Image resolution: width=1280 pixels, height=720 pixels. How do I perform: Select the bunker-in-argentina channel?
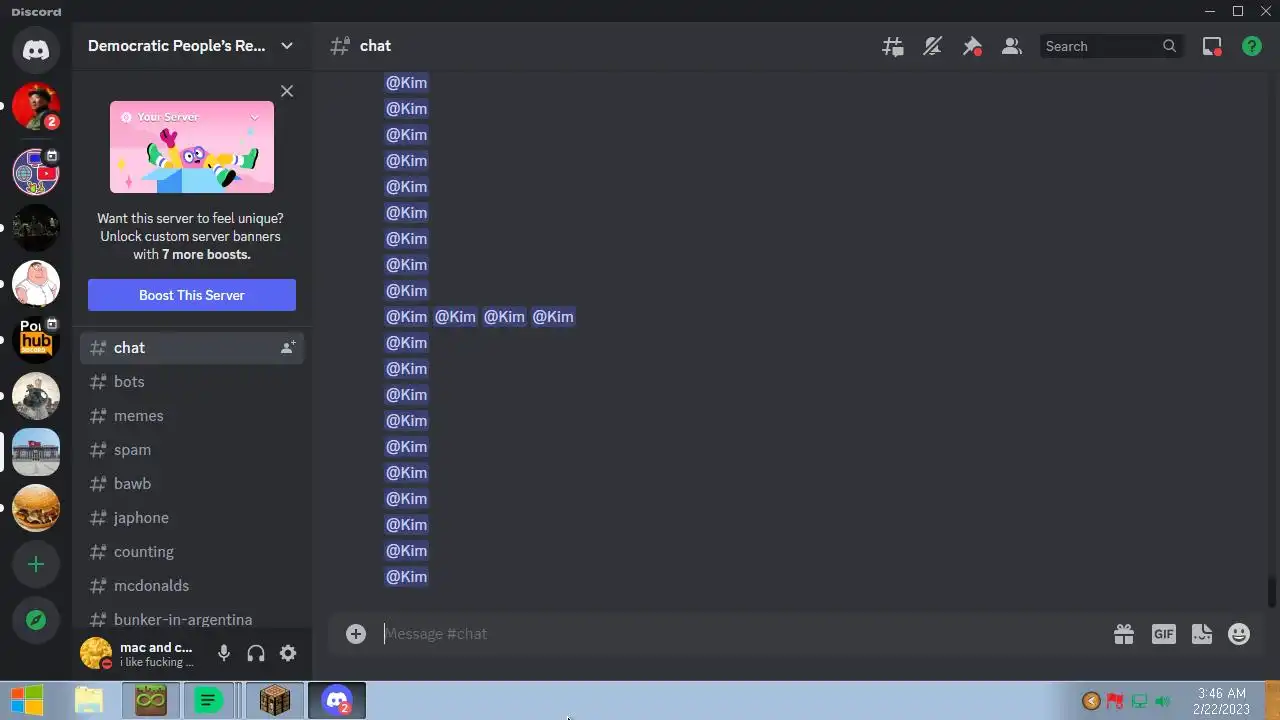[192, 618]
